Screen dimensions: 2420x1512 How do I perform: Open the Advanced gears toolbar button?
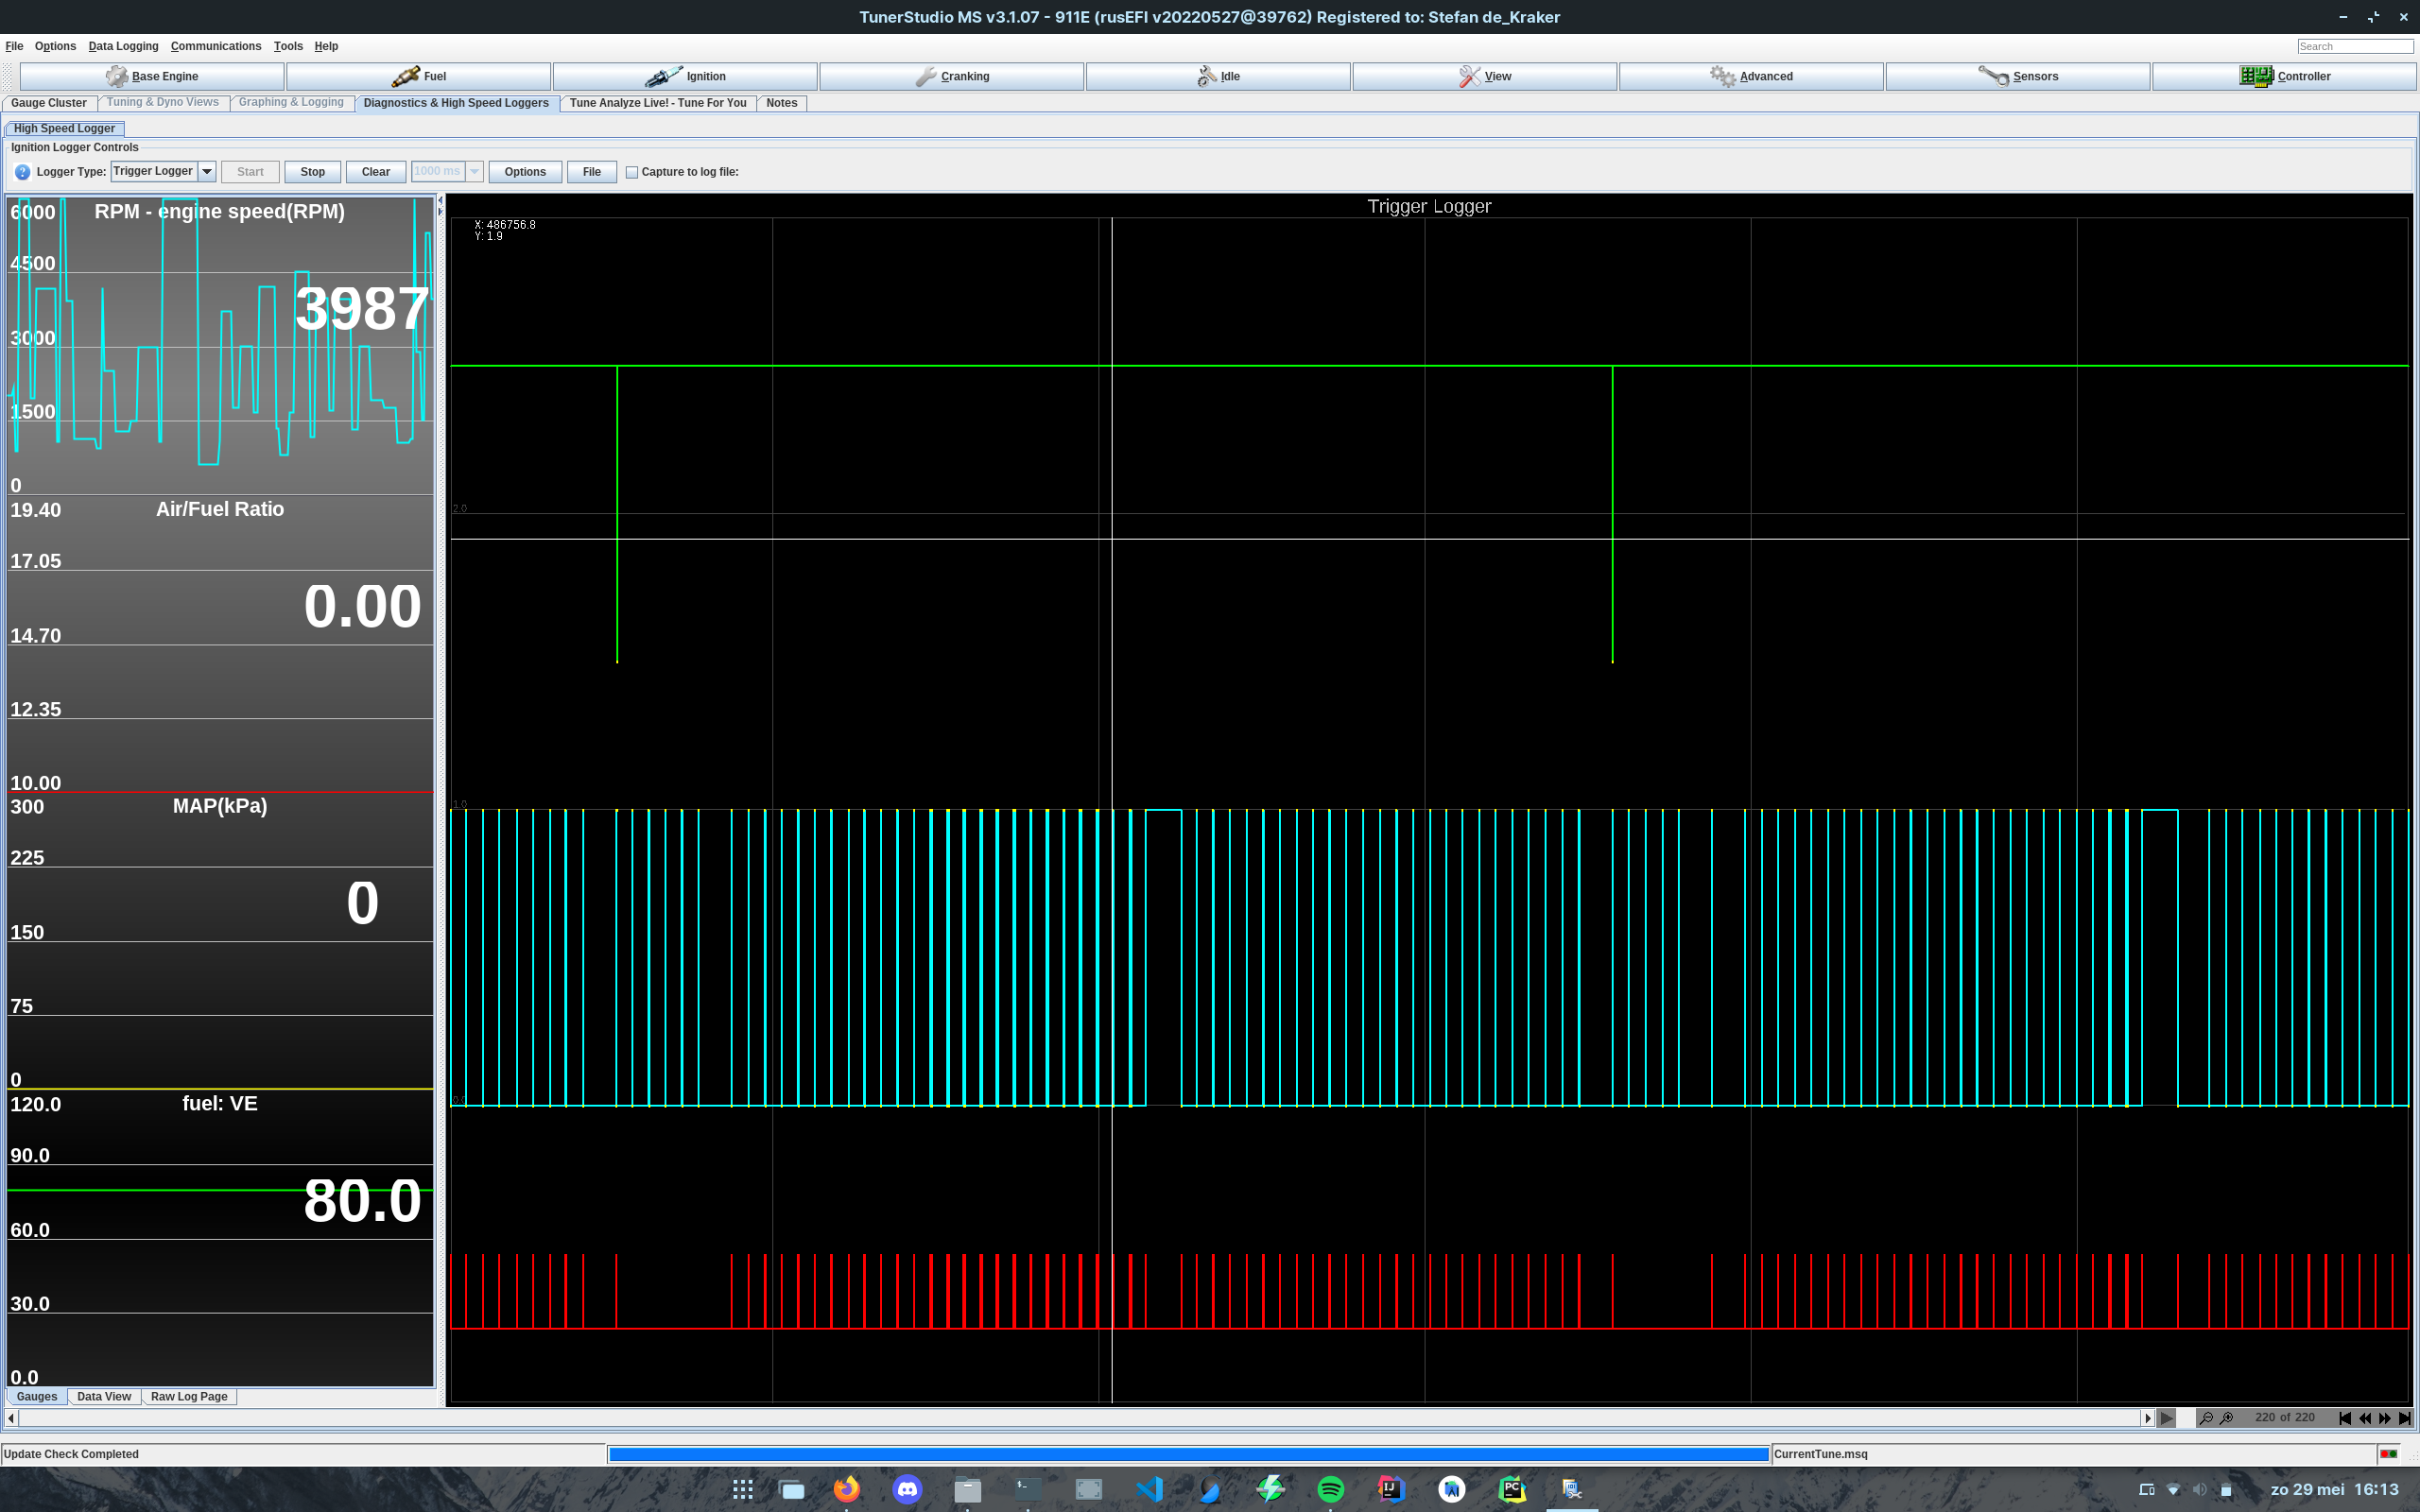[1751, 76]
